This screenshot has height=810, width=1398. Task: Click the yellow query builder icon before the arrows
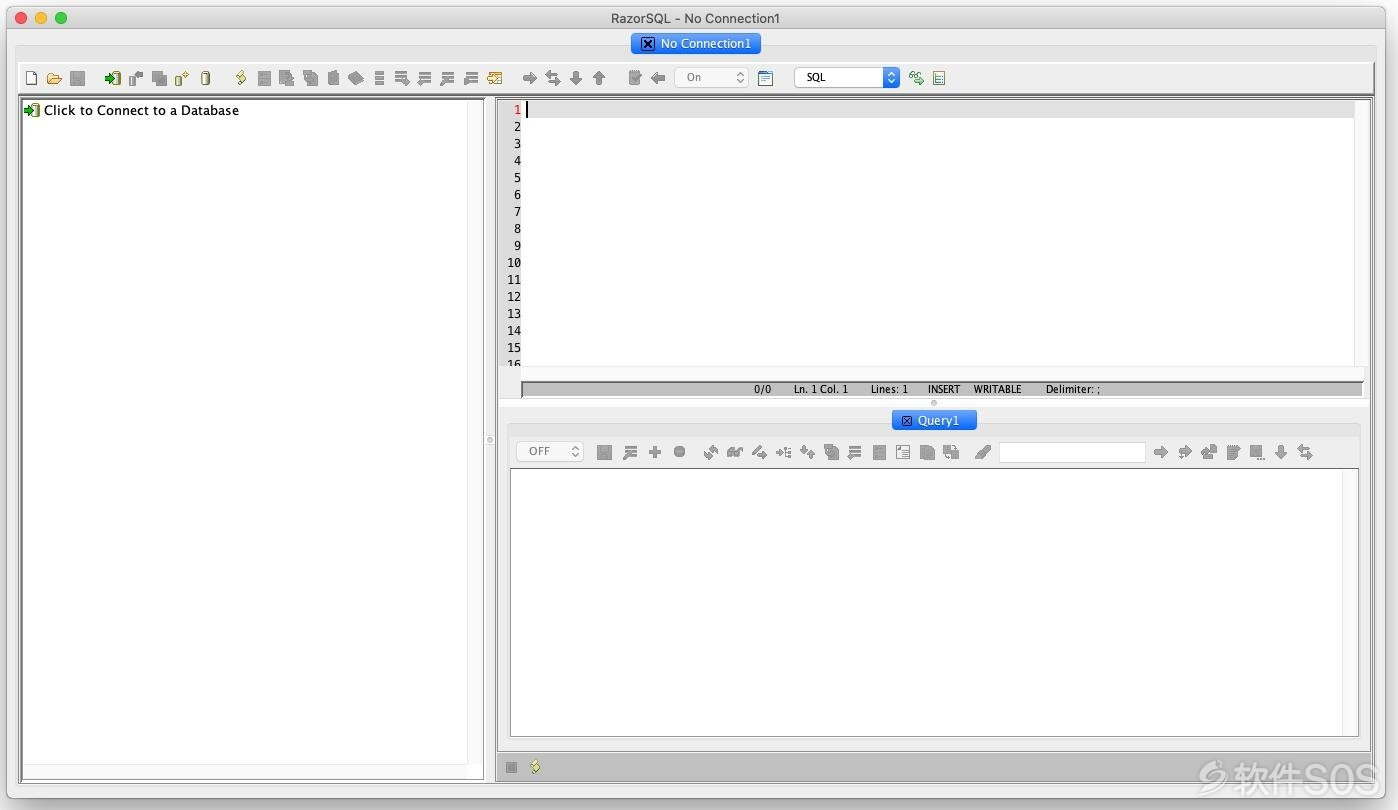[x=495, y=78]
